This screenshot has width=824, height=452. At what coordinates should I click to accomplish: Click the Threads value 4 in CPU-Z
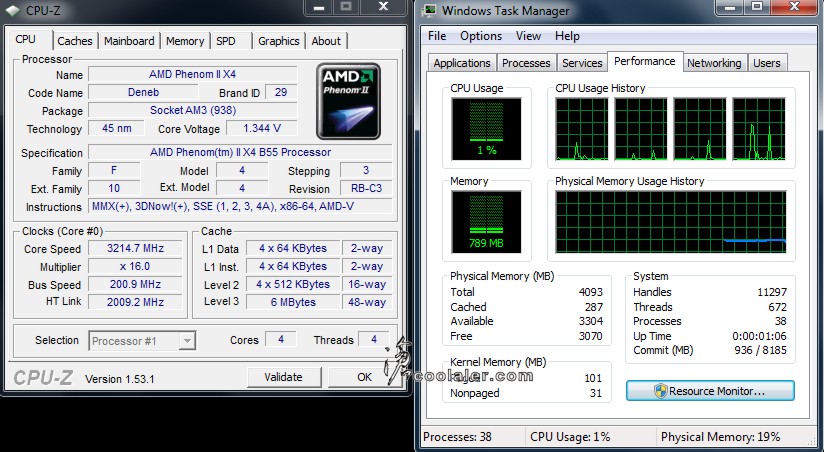[x=374, y=340]
